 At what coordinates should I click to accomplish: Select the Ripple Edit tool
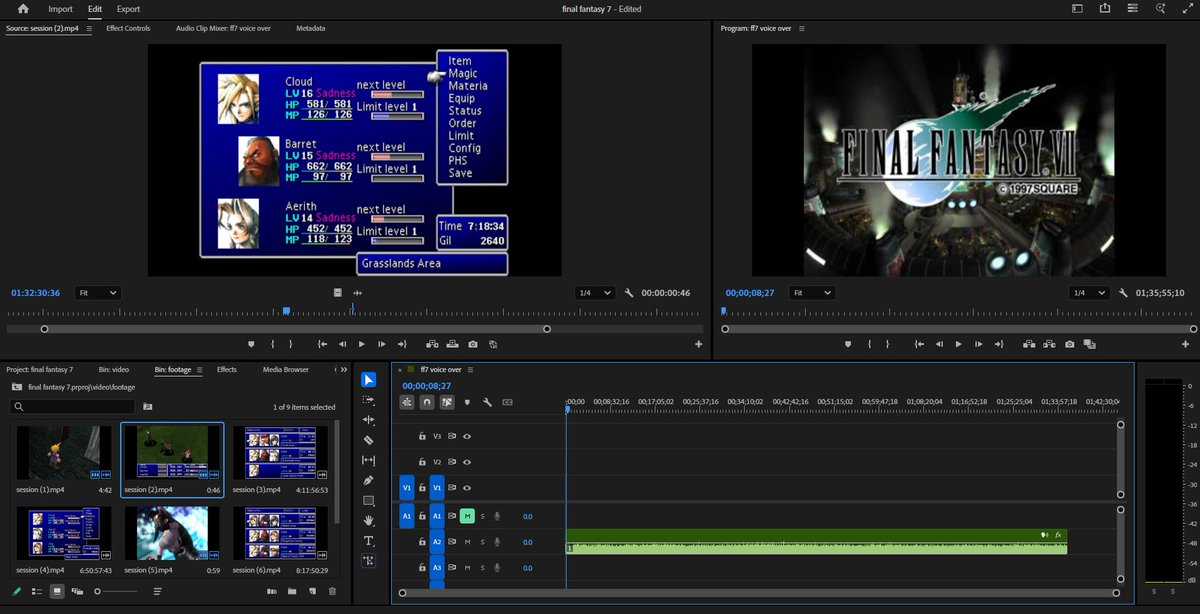tap(368, 420)
